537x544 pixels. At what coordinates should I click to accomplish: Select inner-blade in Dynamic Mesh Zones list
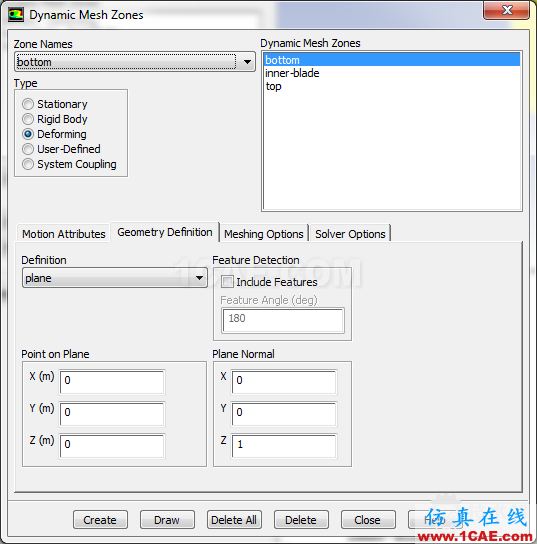pyautogui.click(x=292, y=73)
